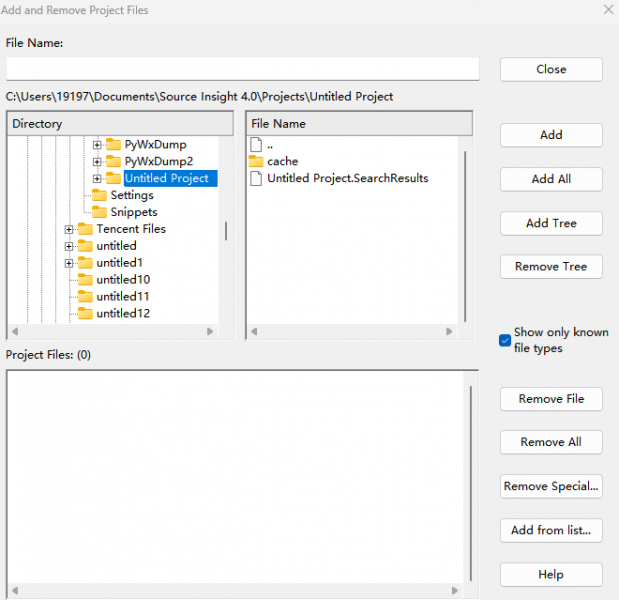Image resolution: width=619 pixels, height=600 pixels.
Task: Select 'Snippets' in the directory tree
Action: (134, 212)
